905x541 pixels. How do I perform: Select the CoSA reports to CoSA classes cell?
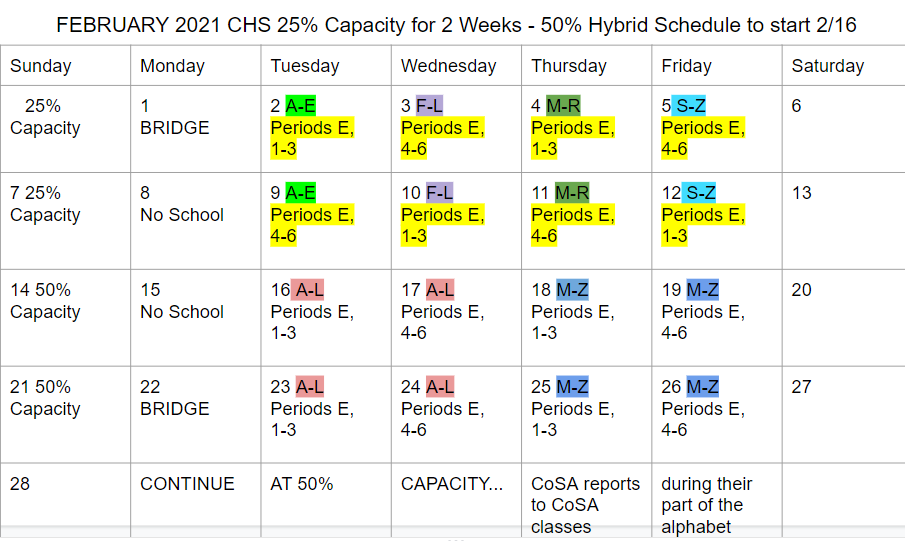[585, 505]
